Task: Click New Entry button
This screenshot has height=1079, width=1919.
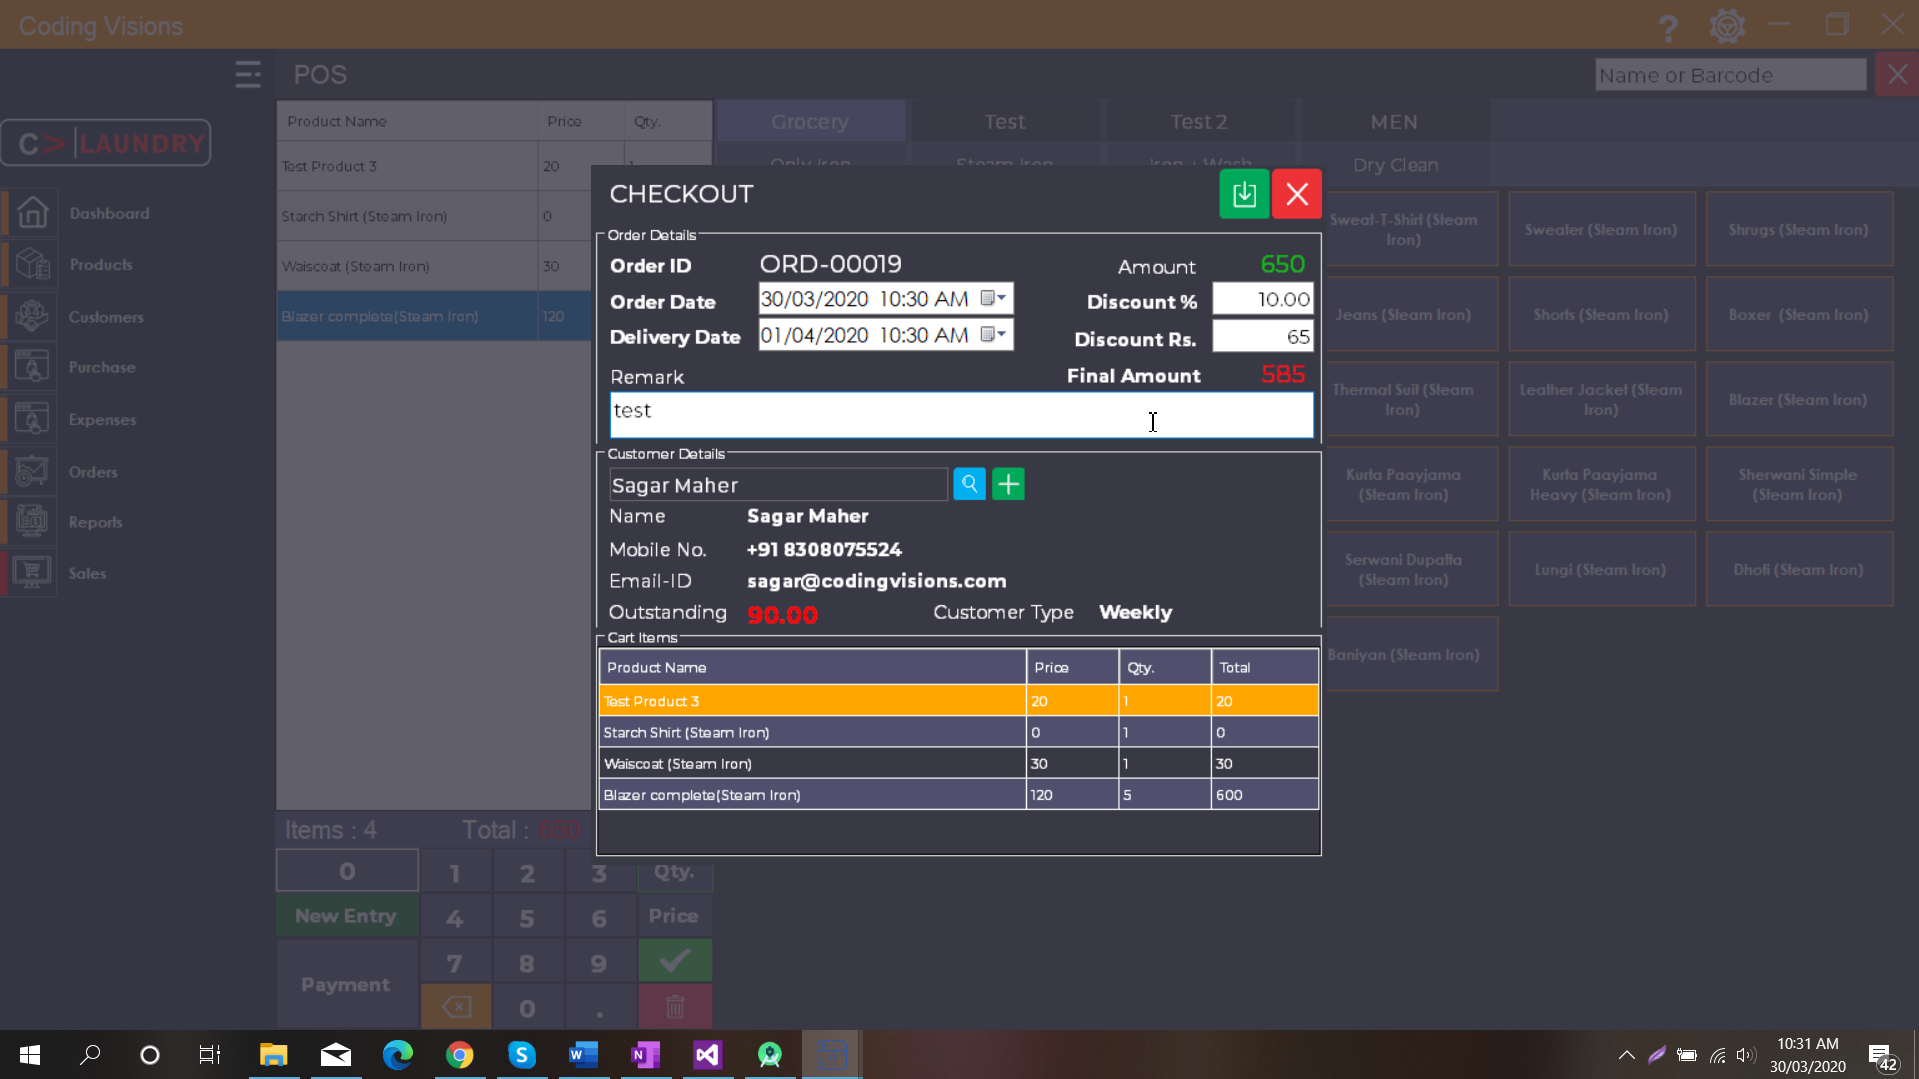Action: tap(346, 916)
